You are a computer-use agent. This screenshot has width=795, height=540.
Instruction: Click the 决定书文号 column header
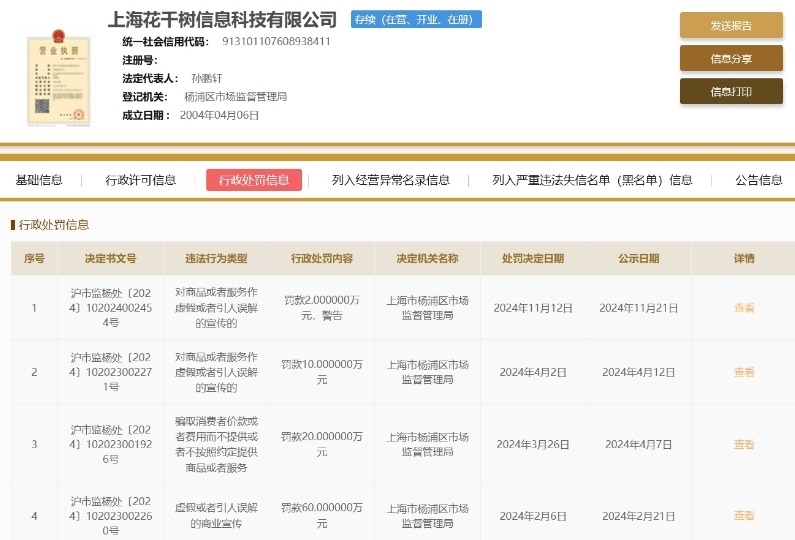(111, 259)
